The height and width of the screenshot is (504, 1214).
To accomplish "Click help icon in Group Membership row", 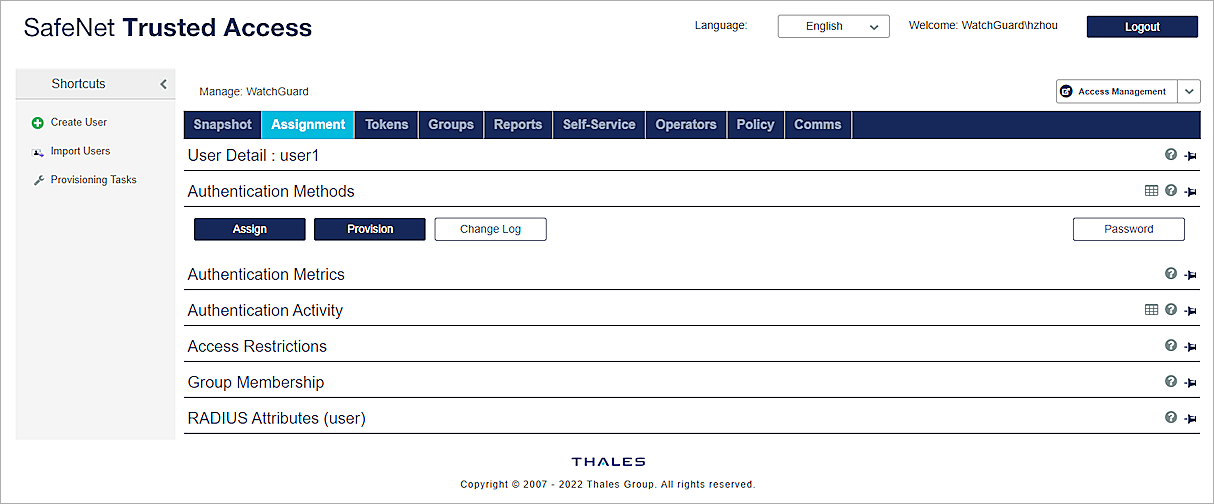I will point(1171,381).
